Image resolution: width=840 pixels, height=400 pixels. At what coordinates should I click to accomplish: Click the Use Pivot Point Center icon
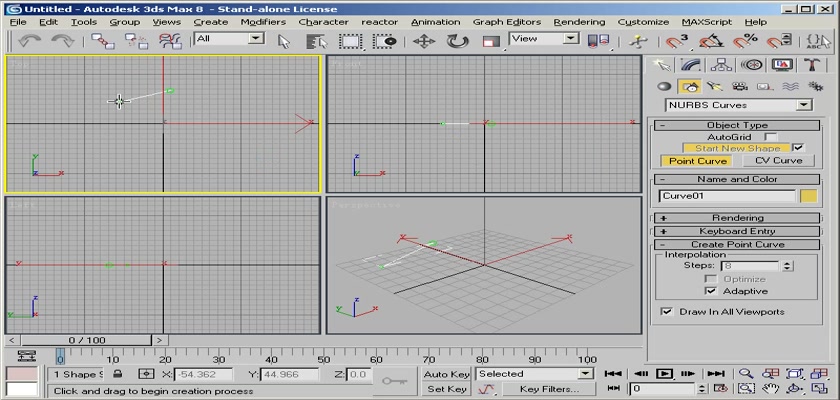pos(598,41)
